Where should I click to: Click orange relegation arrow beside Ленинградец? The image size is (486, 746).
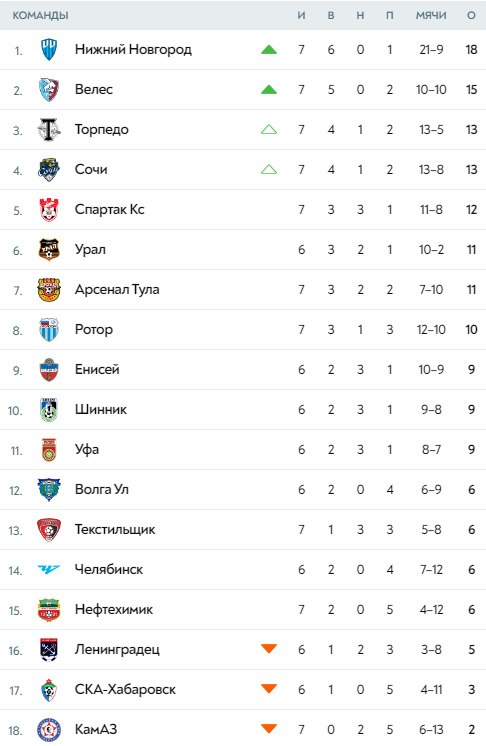(269, 648)
